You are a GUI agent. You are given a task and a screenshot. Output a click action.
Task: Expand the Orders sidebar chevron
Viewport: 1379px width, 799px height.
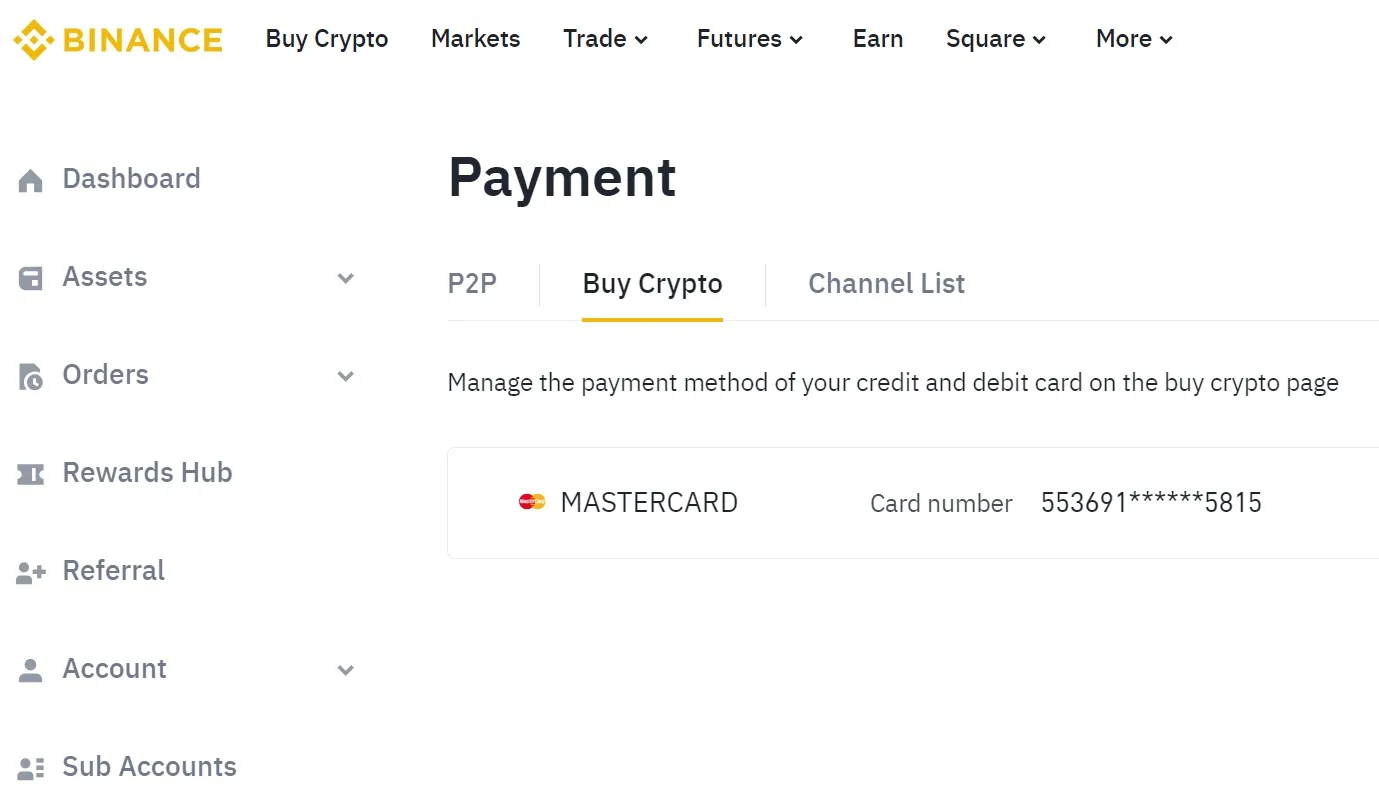(346, 376)
